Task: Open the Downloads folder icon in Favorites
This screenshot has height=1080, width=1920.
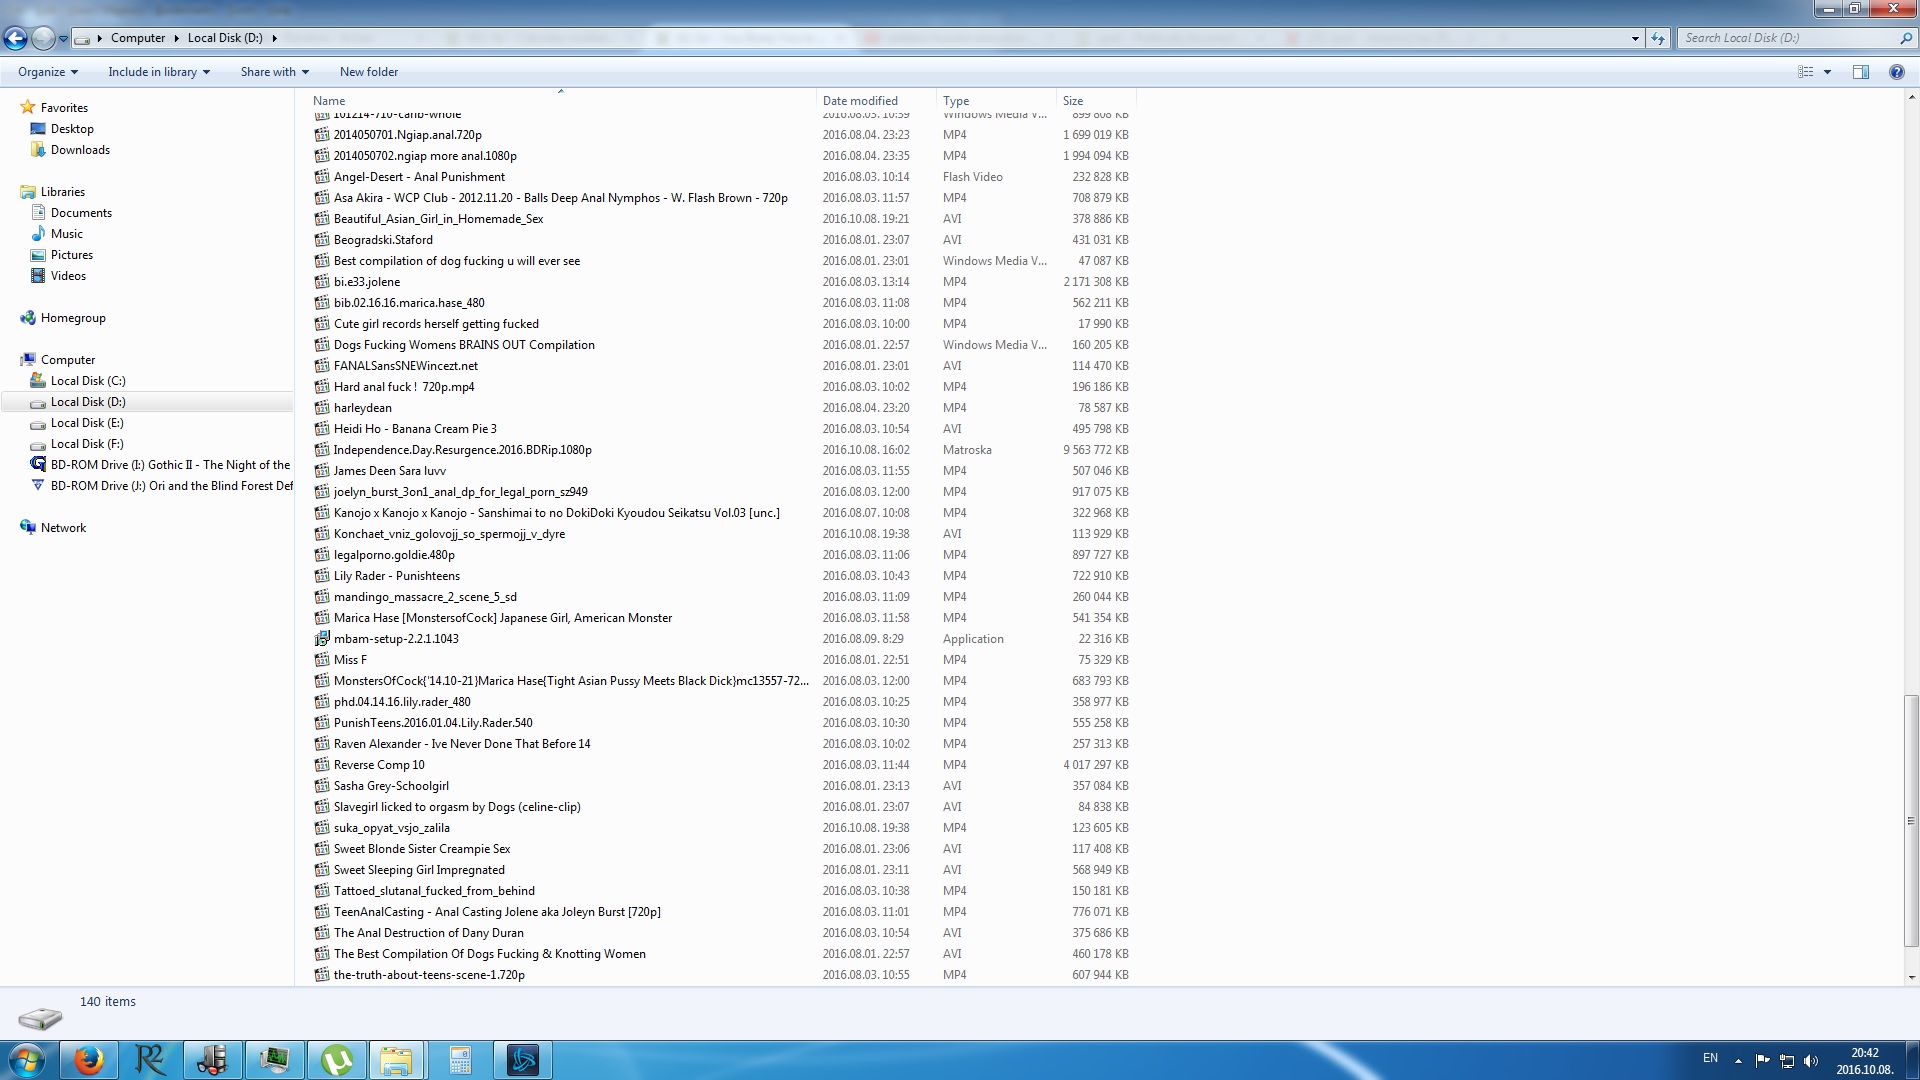Action: pos(38,150)
